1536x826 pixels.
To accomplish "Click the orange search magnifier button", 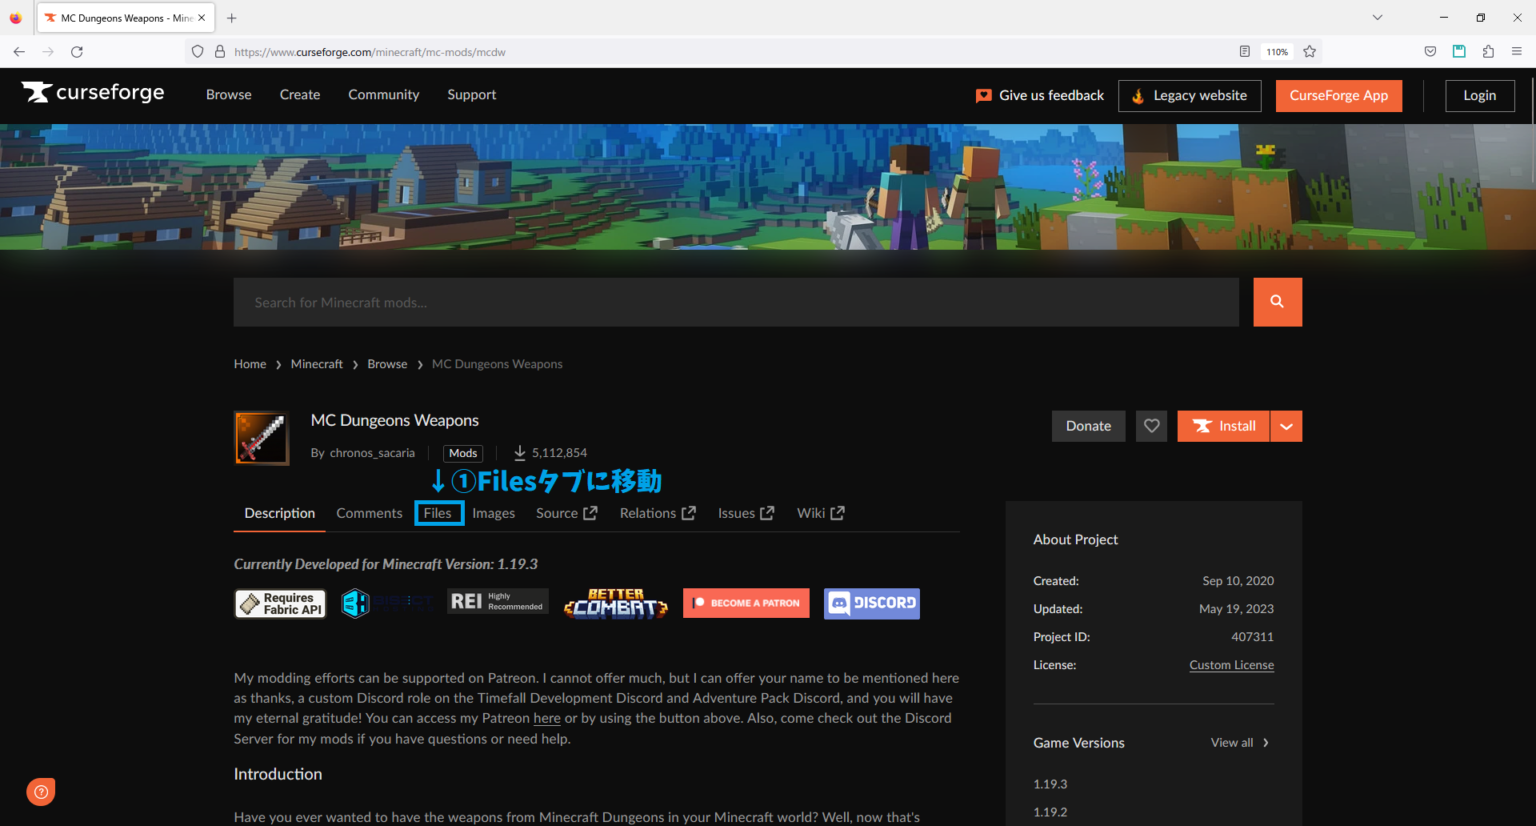I will [1277, 302].
